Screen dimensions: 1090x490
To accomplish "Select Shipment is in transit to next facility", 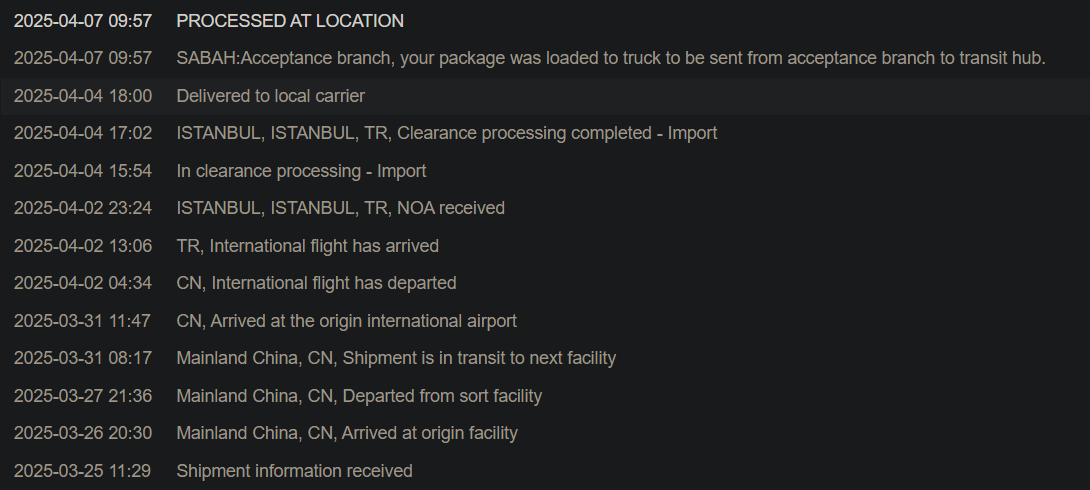I will (396, 358).
